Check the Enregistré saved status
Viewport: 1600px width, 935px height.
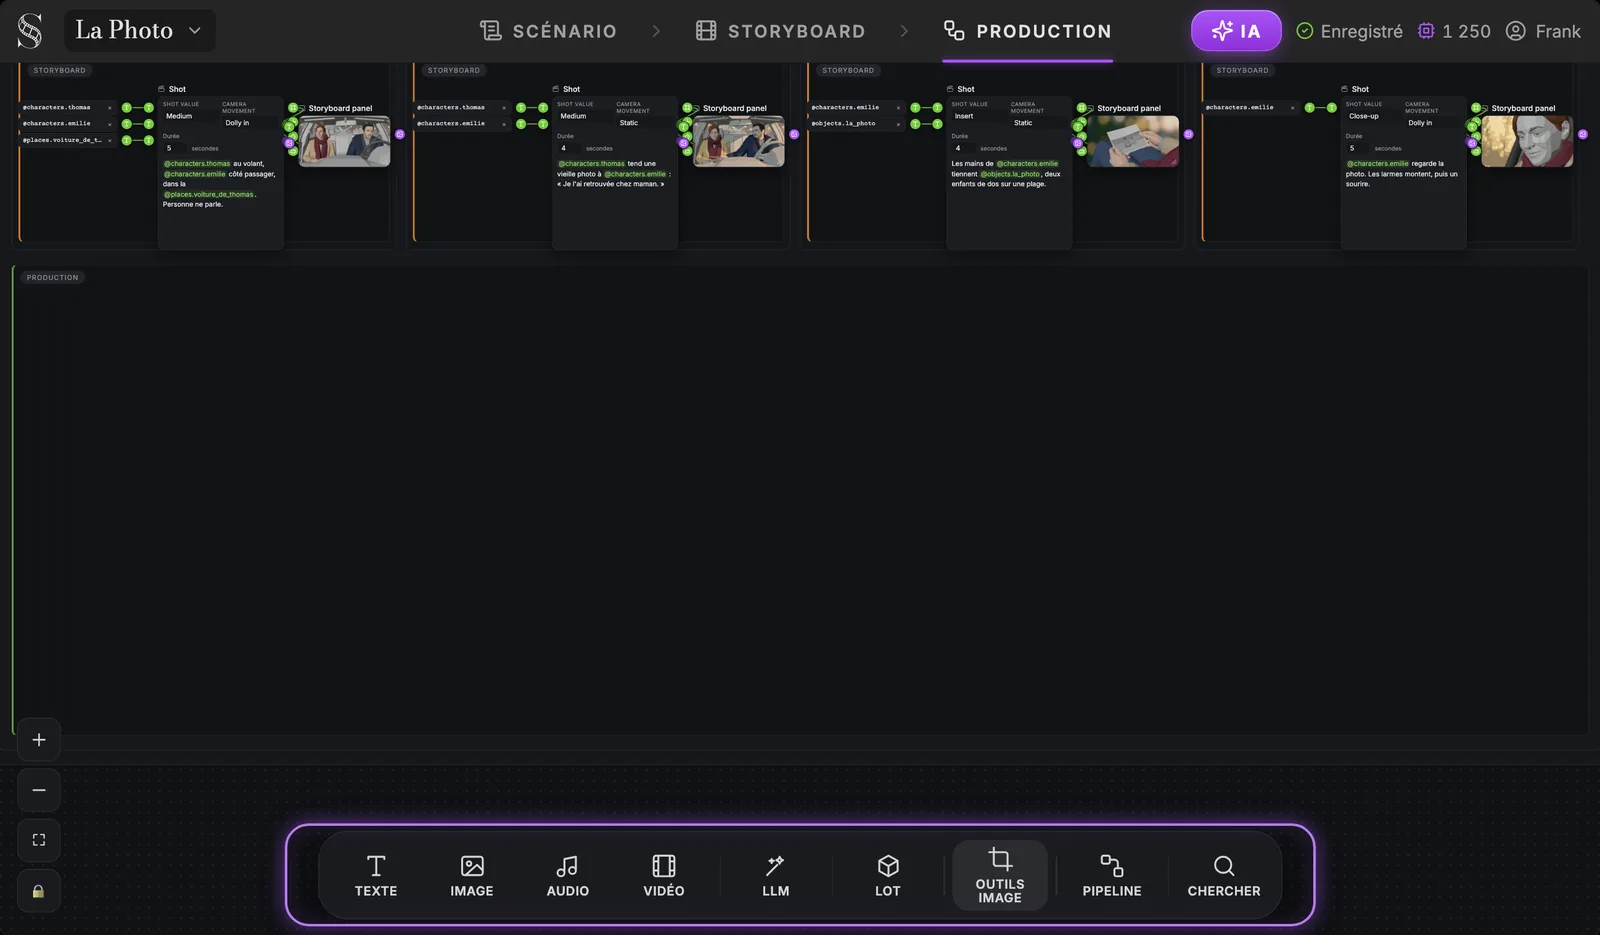[x=1349, y=31]
